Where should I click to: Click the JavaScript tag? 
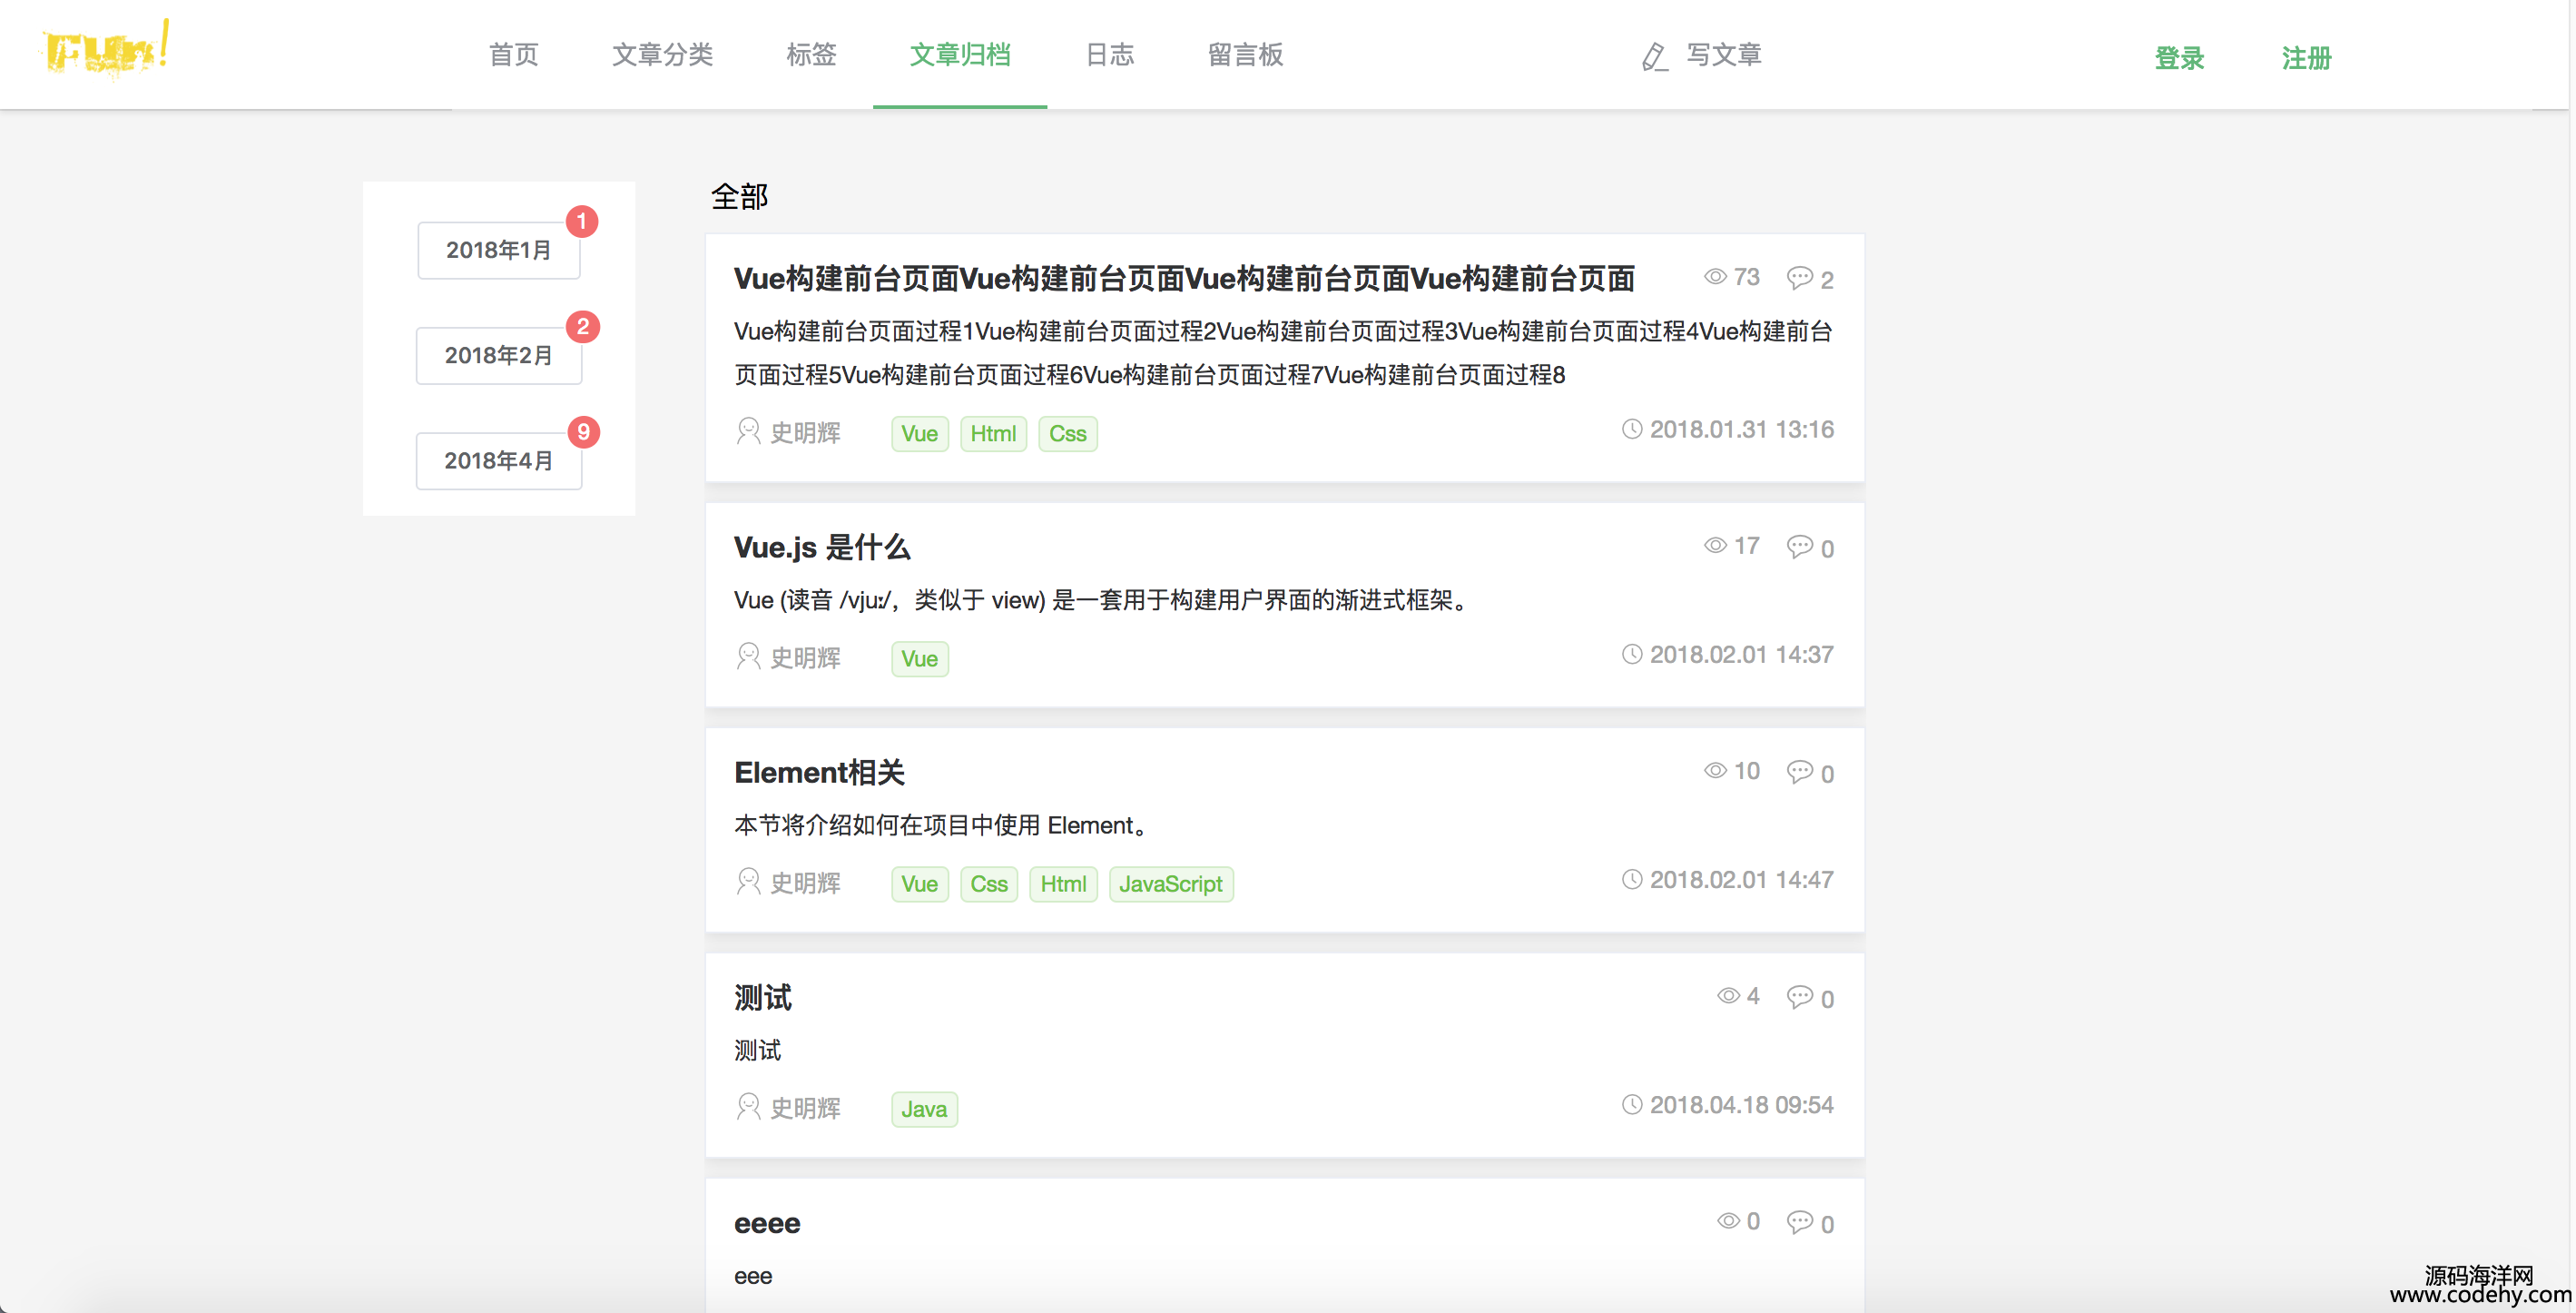coord(1170,883)
